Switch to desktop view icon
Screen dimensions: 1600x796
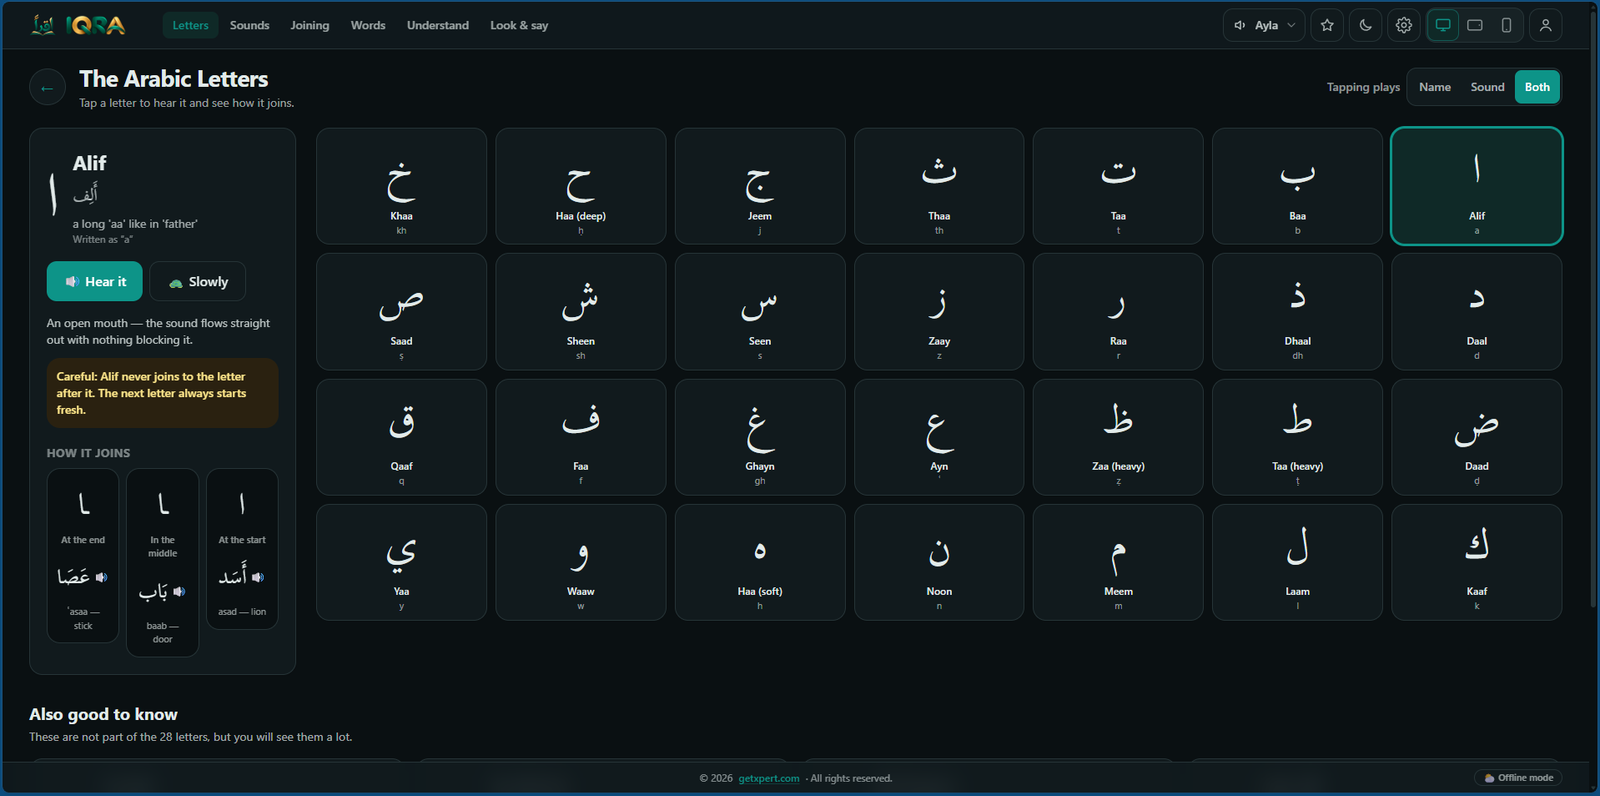click(x=1443, y=25)
